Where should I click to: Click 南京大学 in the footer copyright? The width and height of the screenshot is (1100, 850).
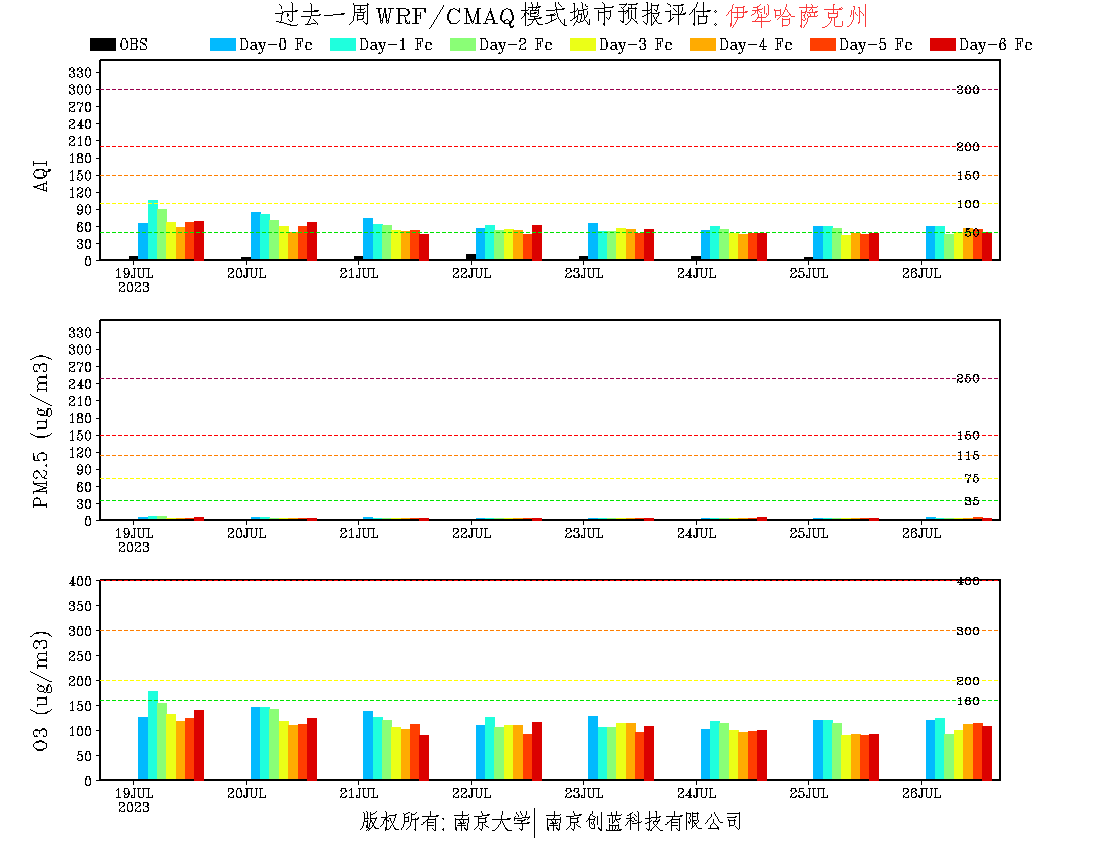(490, 822)
